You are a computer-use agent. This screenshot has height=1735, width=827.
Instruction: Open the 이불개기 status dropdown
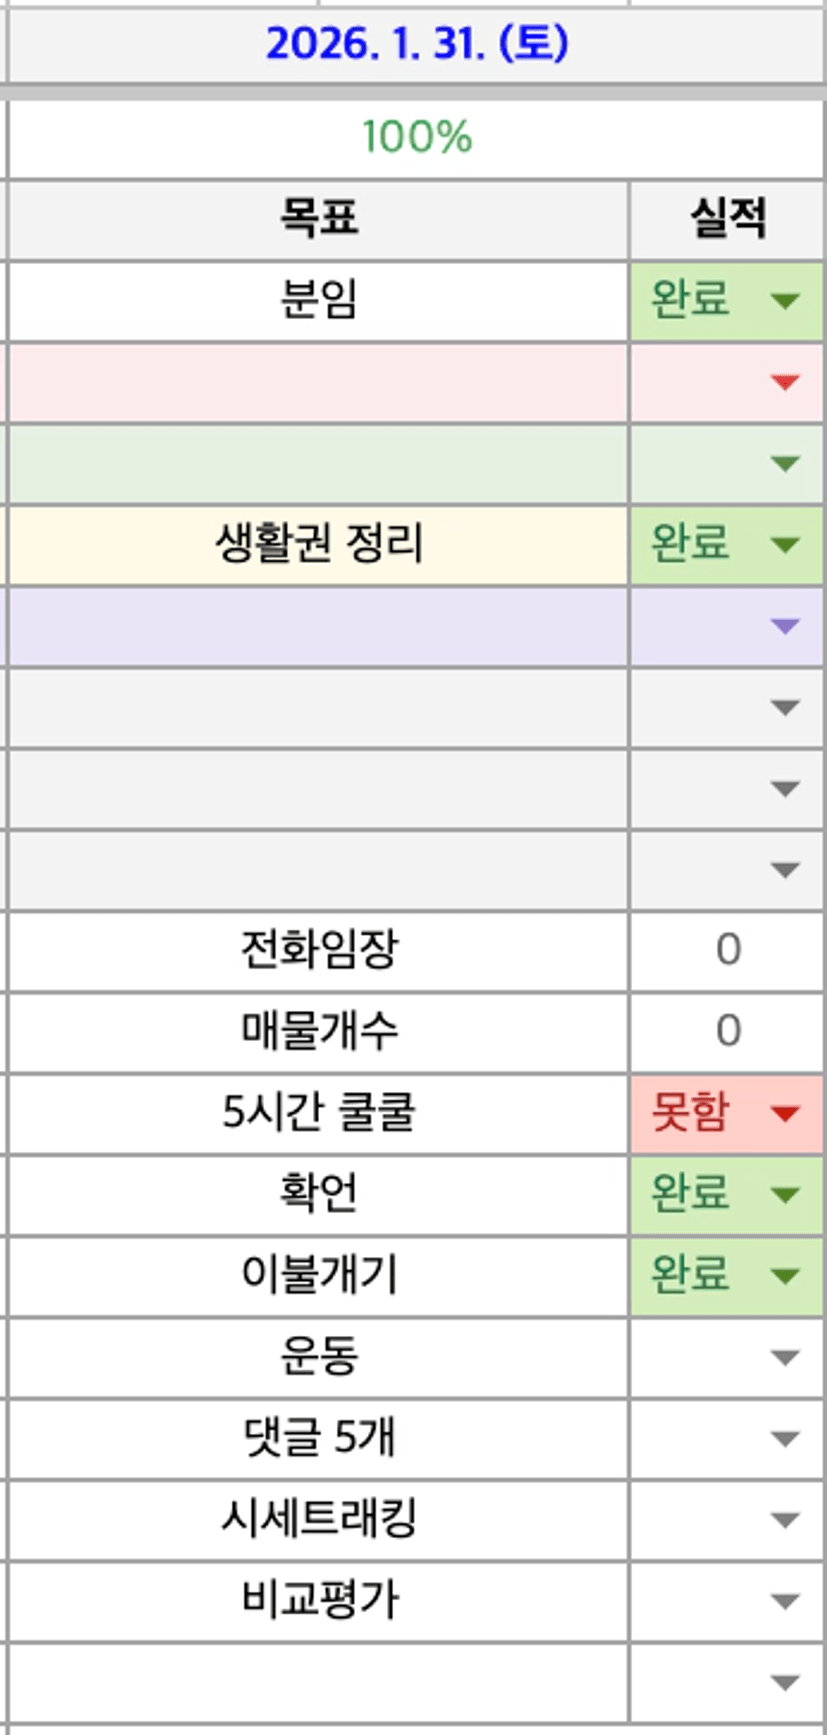pyautogui.click(x=785, y=1275)
